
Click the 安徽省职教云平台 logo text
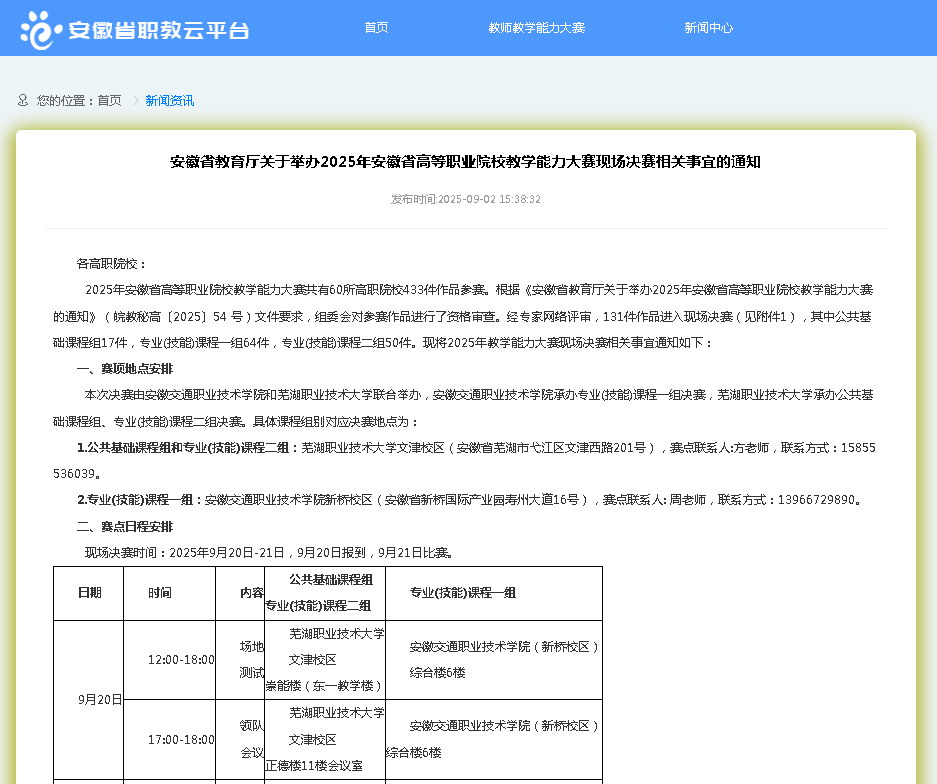pyautogui.click(x=158, y=30)
